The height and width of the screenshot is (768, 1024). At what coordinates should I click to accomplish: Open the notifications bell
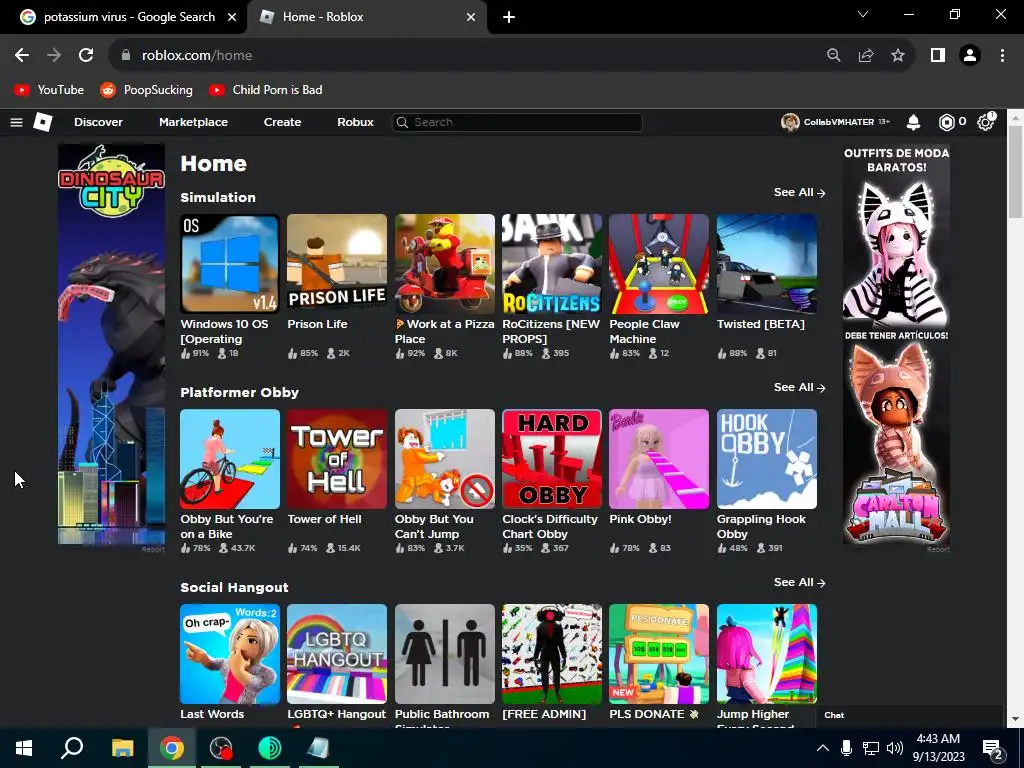coord(913,122)
